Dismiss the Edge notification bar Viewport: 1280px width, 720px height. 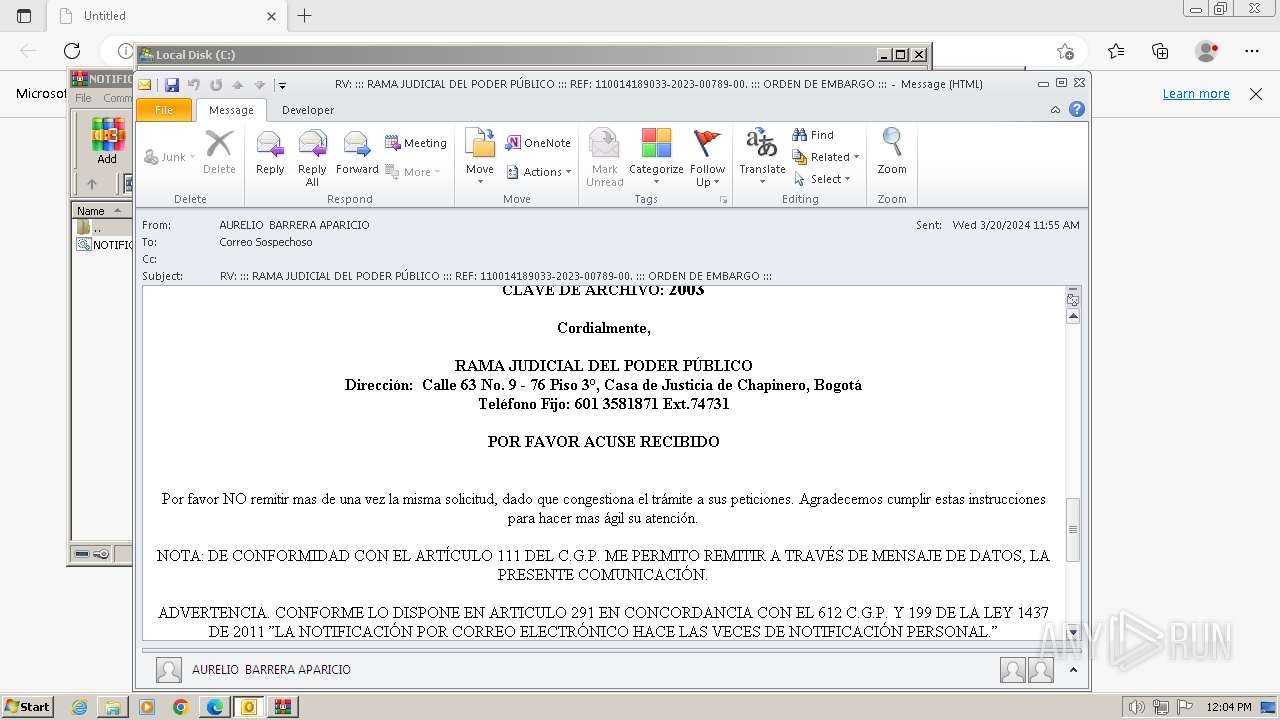1256,93
